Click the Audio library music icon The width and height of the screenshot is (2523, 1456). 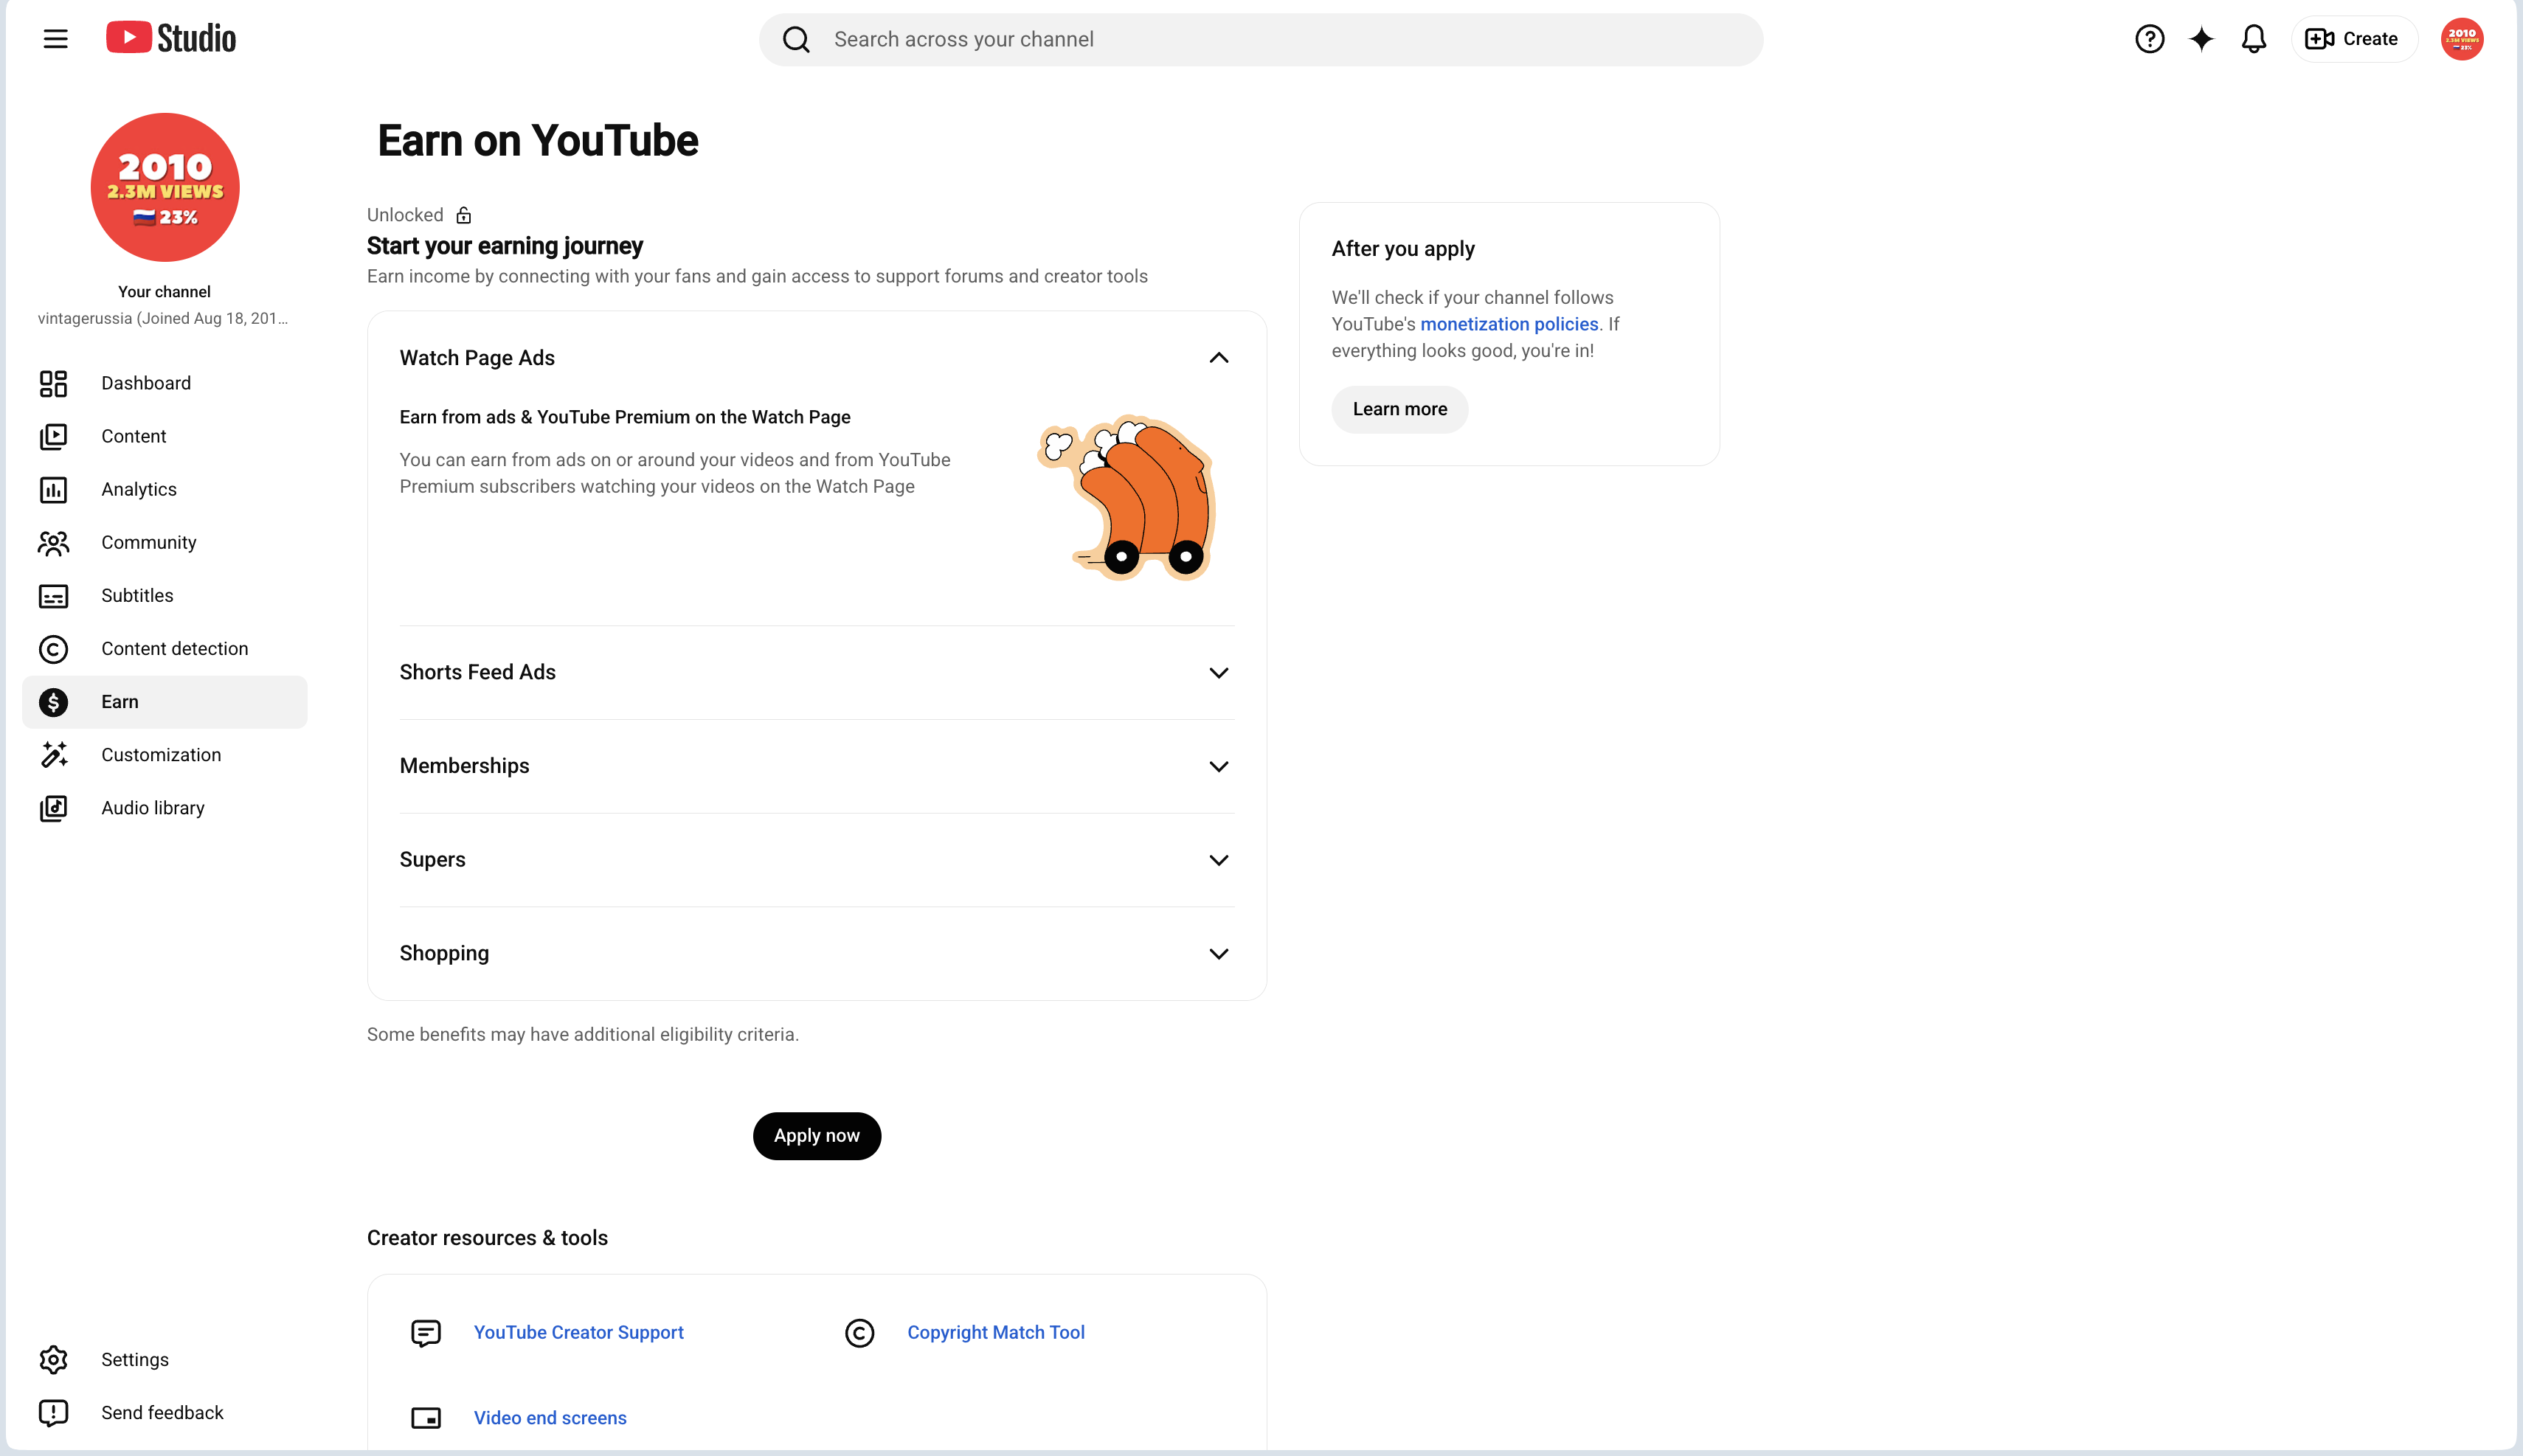[53, 808]
